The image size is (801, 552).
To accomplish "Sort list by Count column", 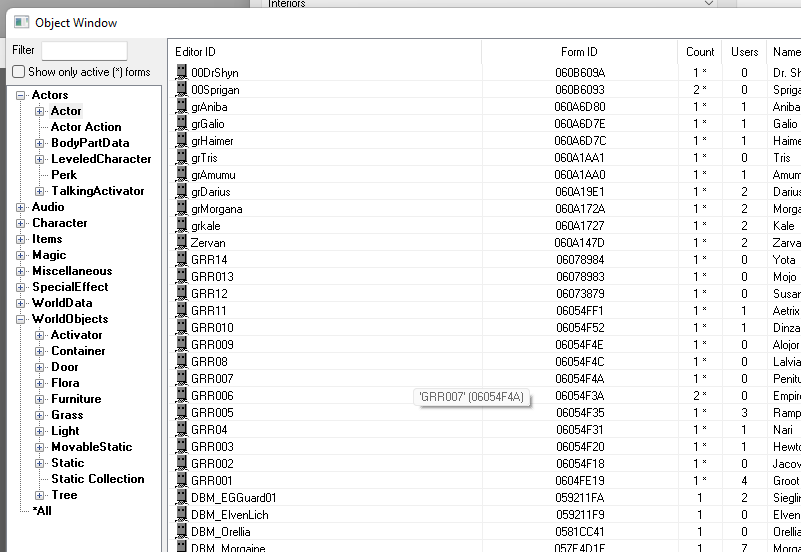I will point(700,52).
